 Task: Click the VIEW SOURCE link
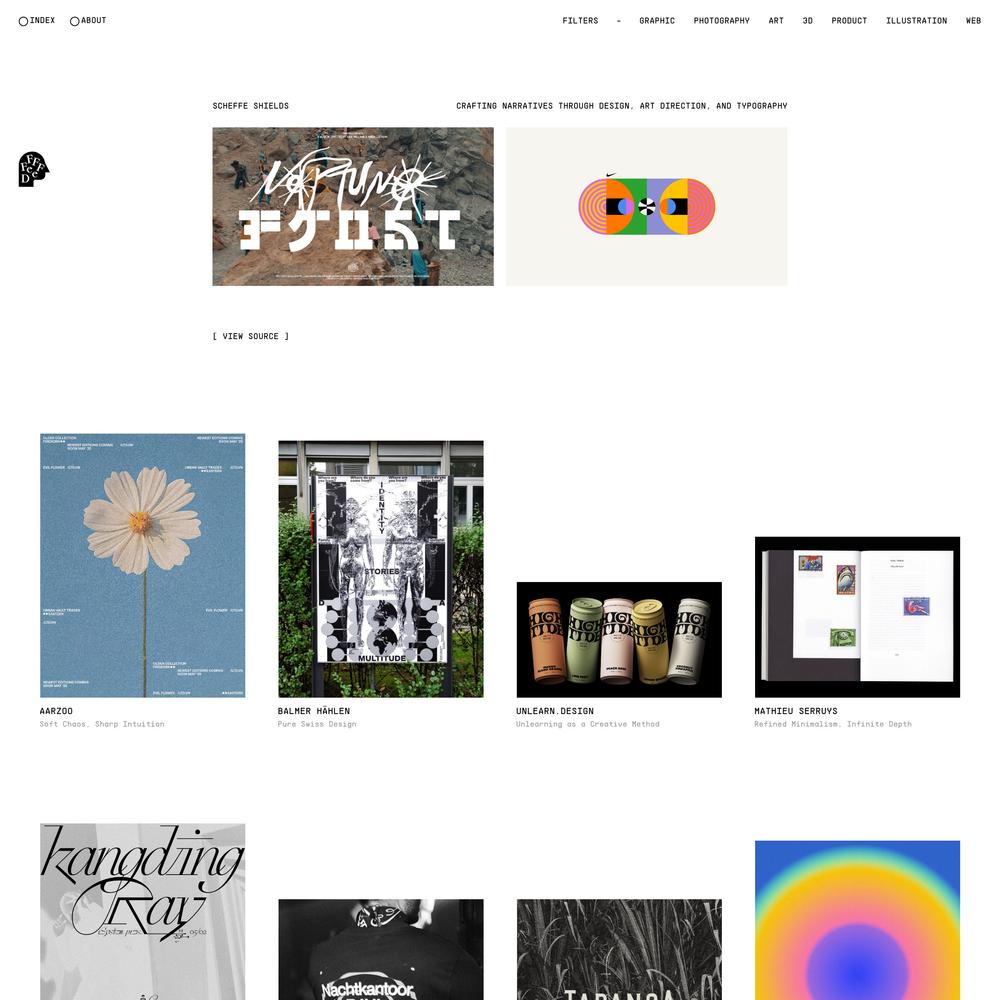click(x=251, y=336)
